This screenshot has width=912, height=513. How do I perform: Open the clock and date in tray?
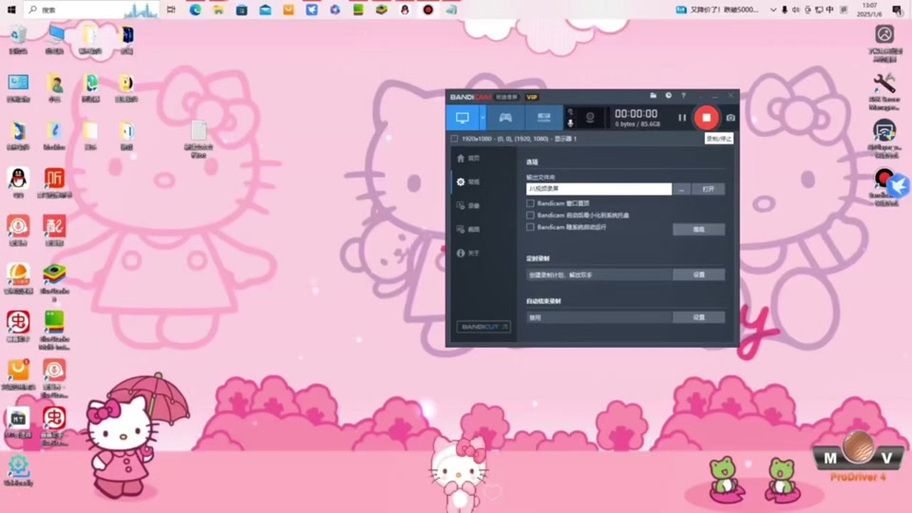tap(870, 9)
